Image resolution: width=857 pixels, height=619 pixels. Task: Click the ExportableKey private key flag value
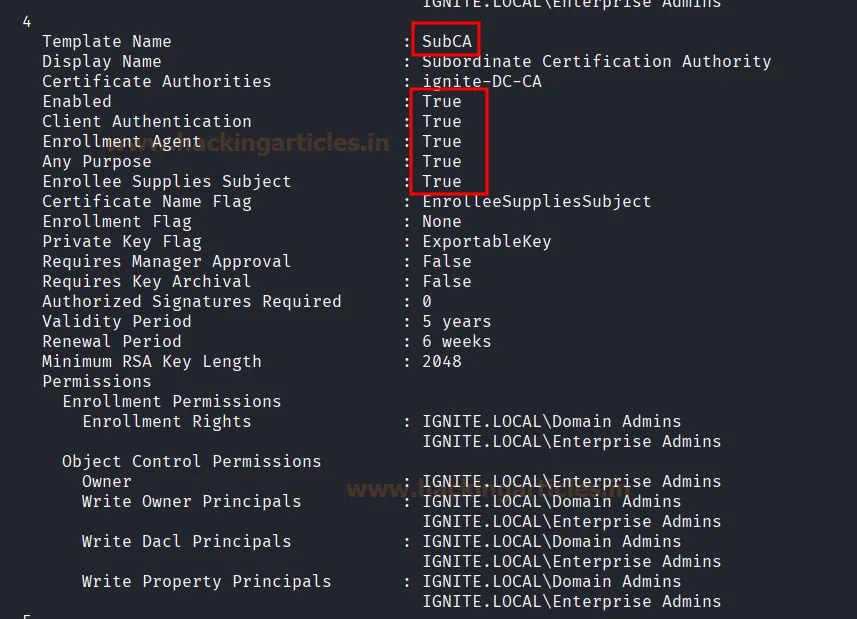486,241
